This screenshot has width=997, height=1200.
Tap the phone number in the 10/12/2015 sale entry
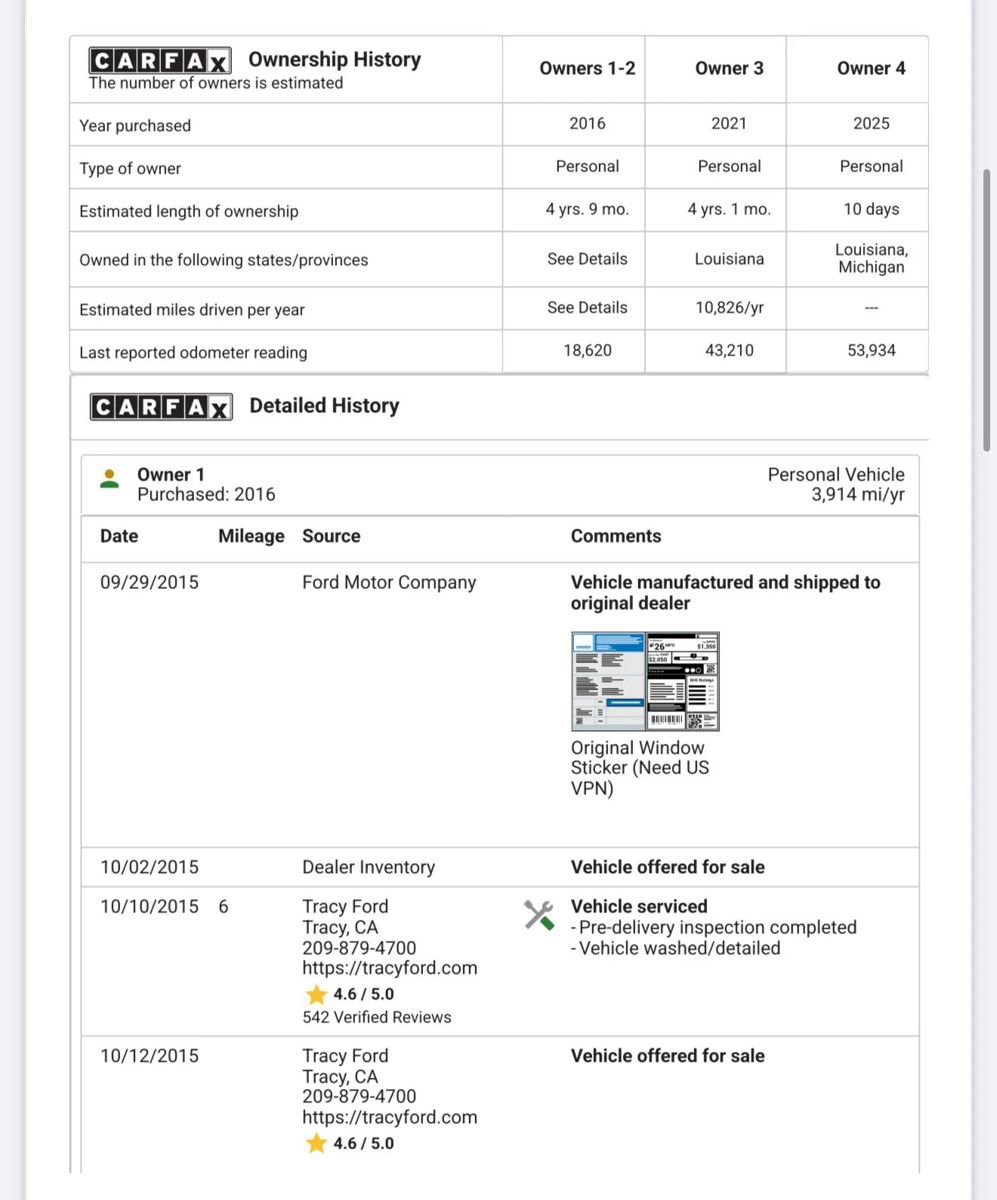point(359,1096)
